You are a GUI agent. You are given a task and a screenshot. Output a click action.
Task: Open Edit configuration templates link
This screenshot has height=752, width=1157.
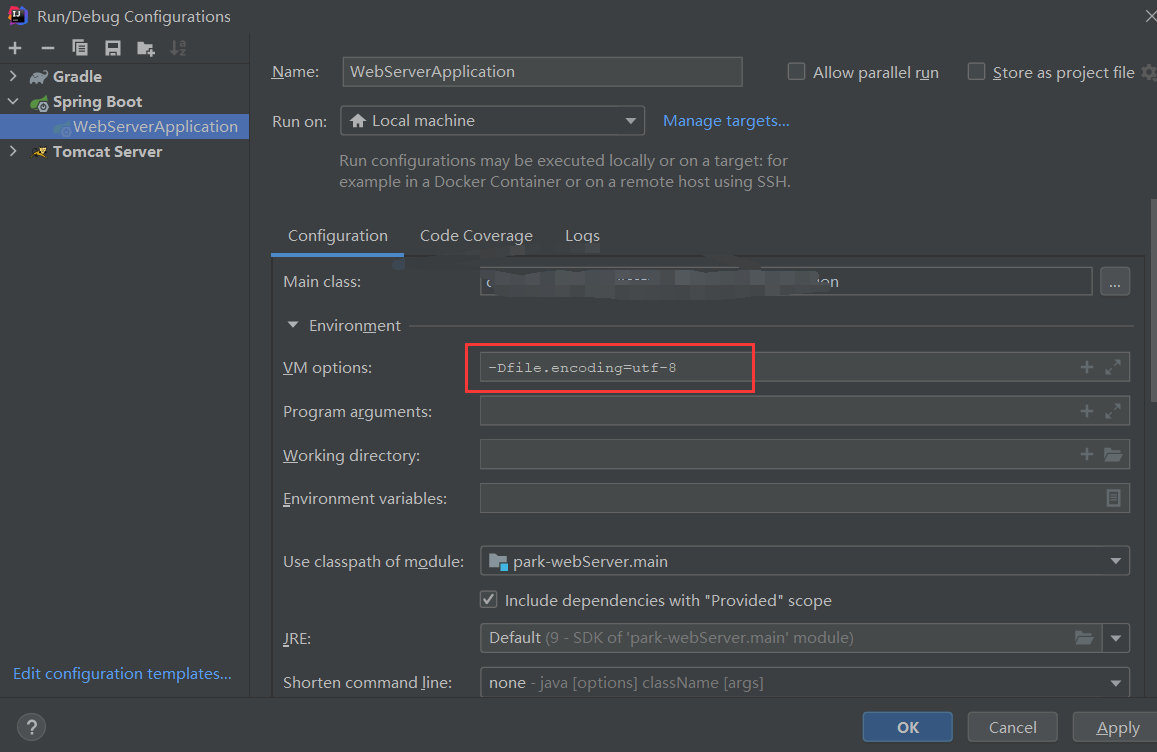pos(122,674)
